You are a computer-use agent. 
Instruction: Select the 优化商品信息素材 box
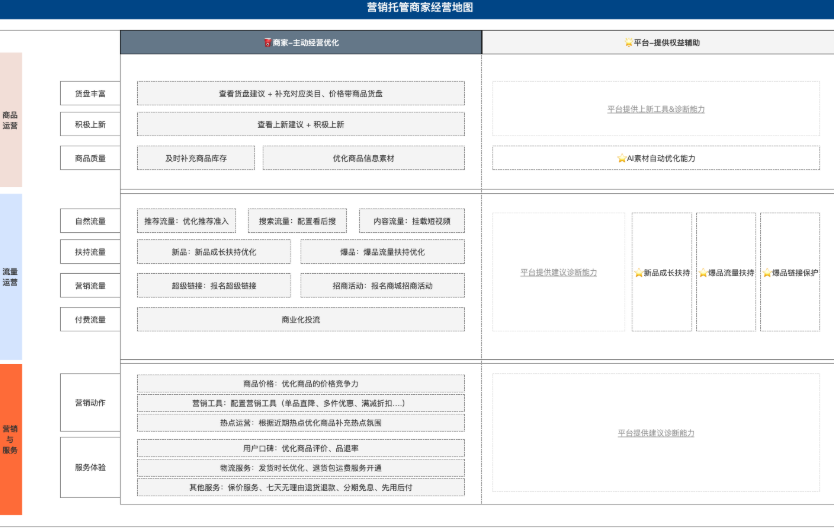pos(363,158)
